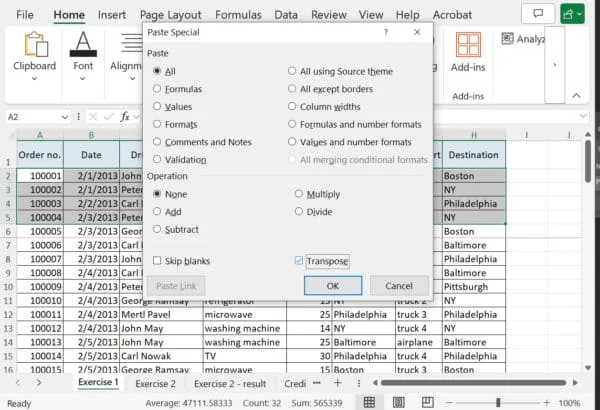Select All using Source theme option
The width and height of the screenshot is (600, 410).
[x=292, y=71]
